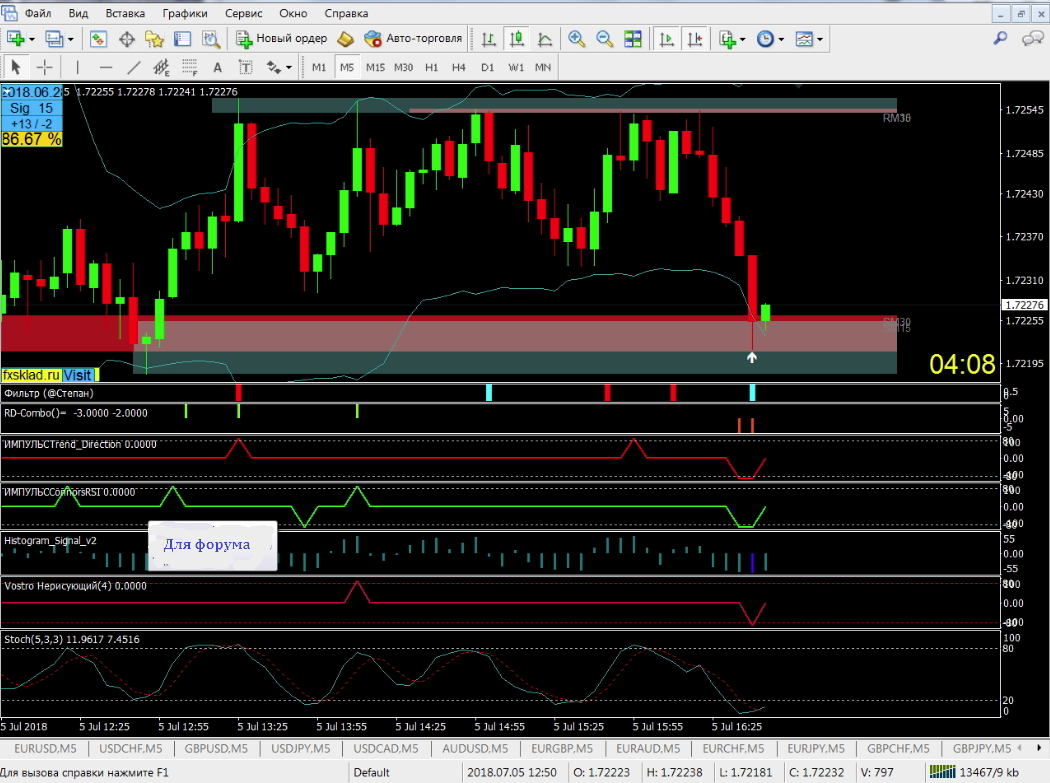Viewport: 1050px width, 783px height.
Task: Open MetaEditor with the yellow diamond icon
Action: (345, 39)
